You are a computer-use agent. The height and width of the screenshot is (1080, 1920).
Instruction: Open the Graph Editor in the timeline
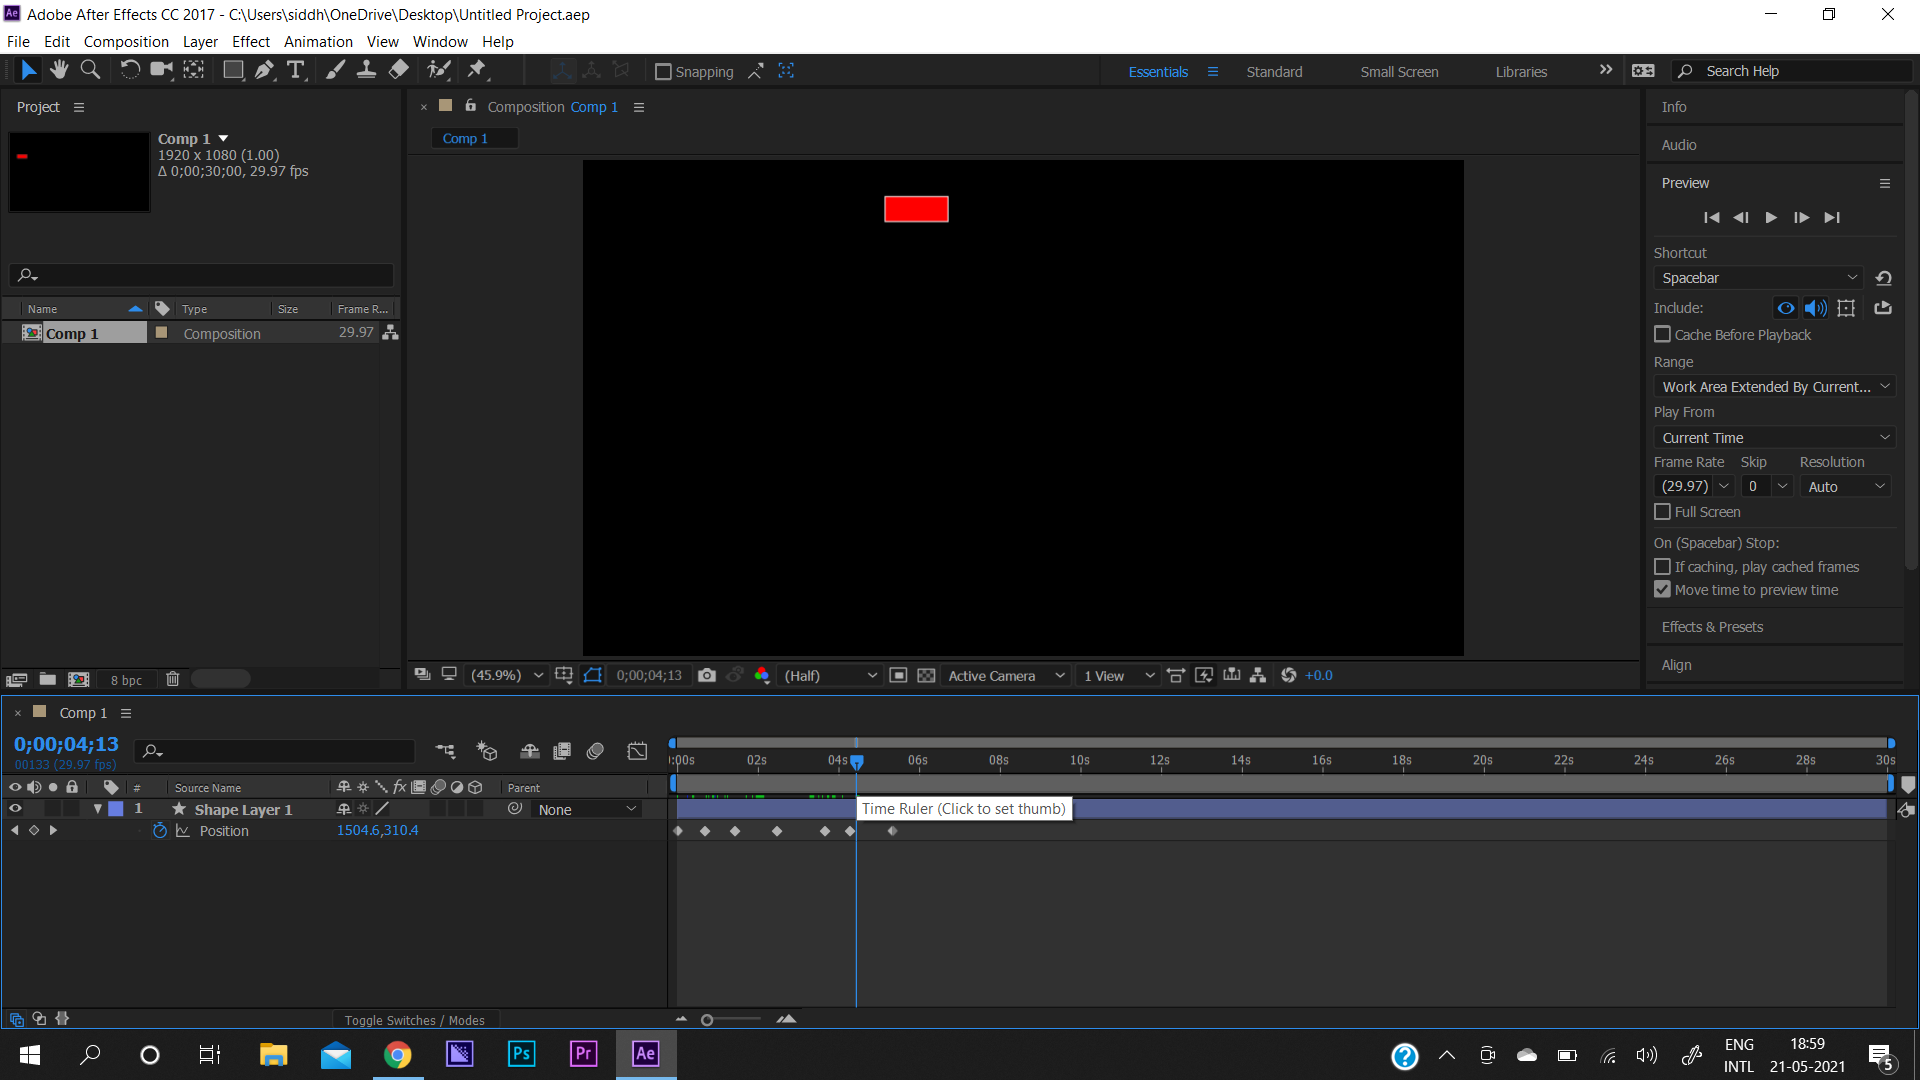click(637, 751)
